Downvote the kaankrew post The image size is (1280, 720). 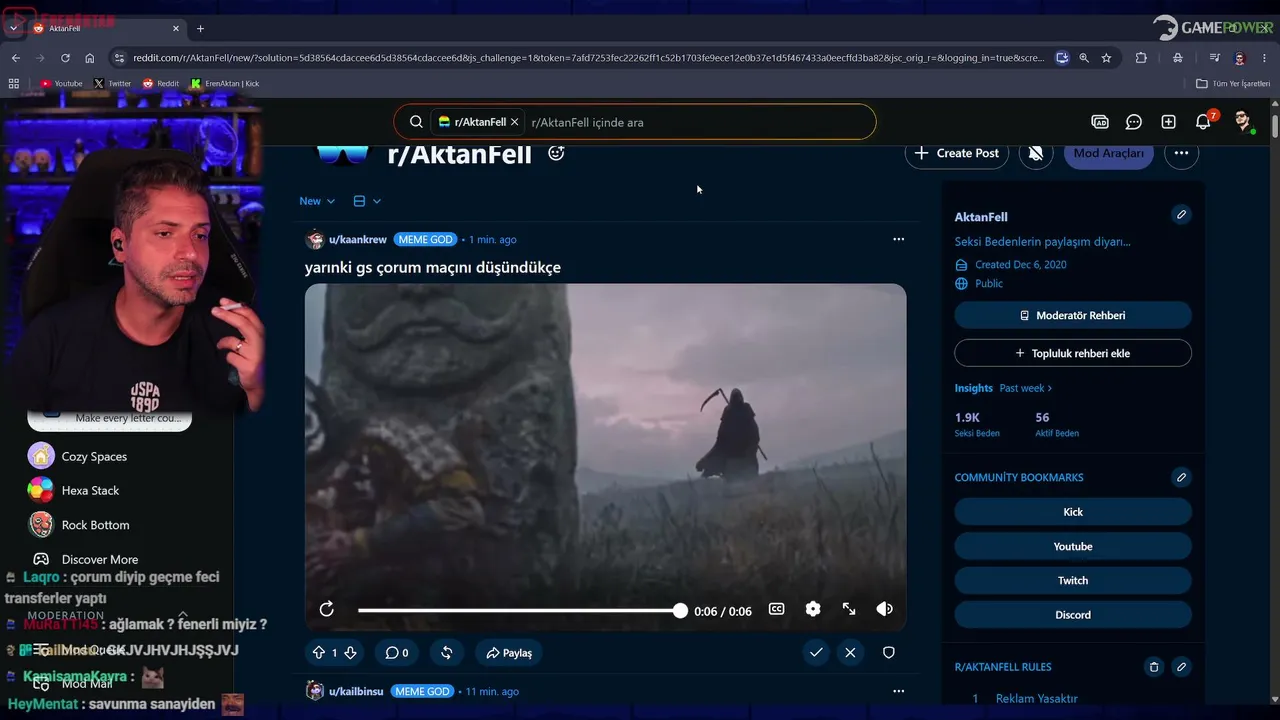pyautogui.click(x=350, y=653)
